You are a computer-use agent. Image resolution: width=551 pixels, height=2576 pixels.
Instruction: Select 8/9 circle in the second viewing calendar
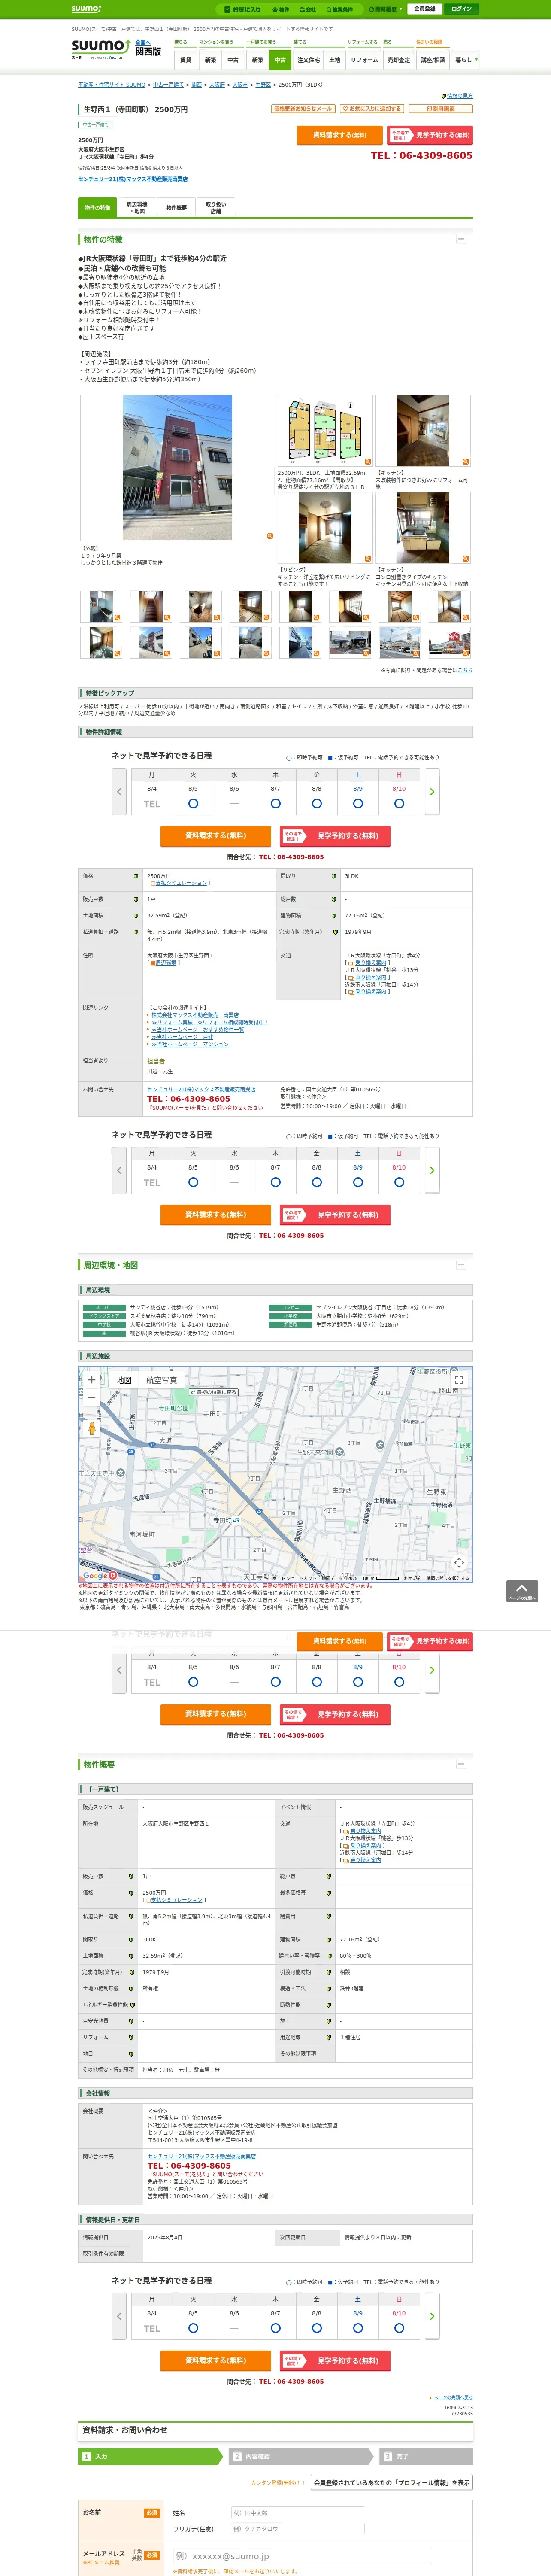358,1182
